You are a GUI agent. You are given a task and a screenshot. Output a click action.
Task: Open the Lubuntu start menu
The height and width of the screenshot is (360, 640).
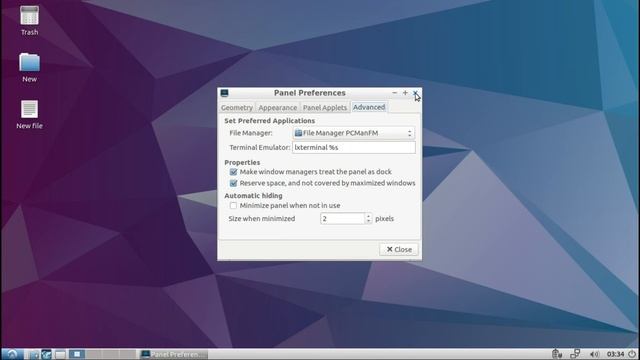[x=12, y=354]
